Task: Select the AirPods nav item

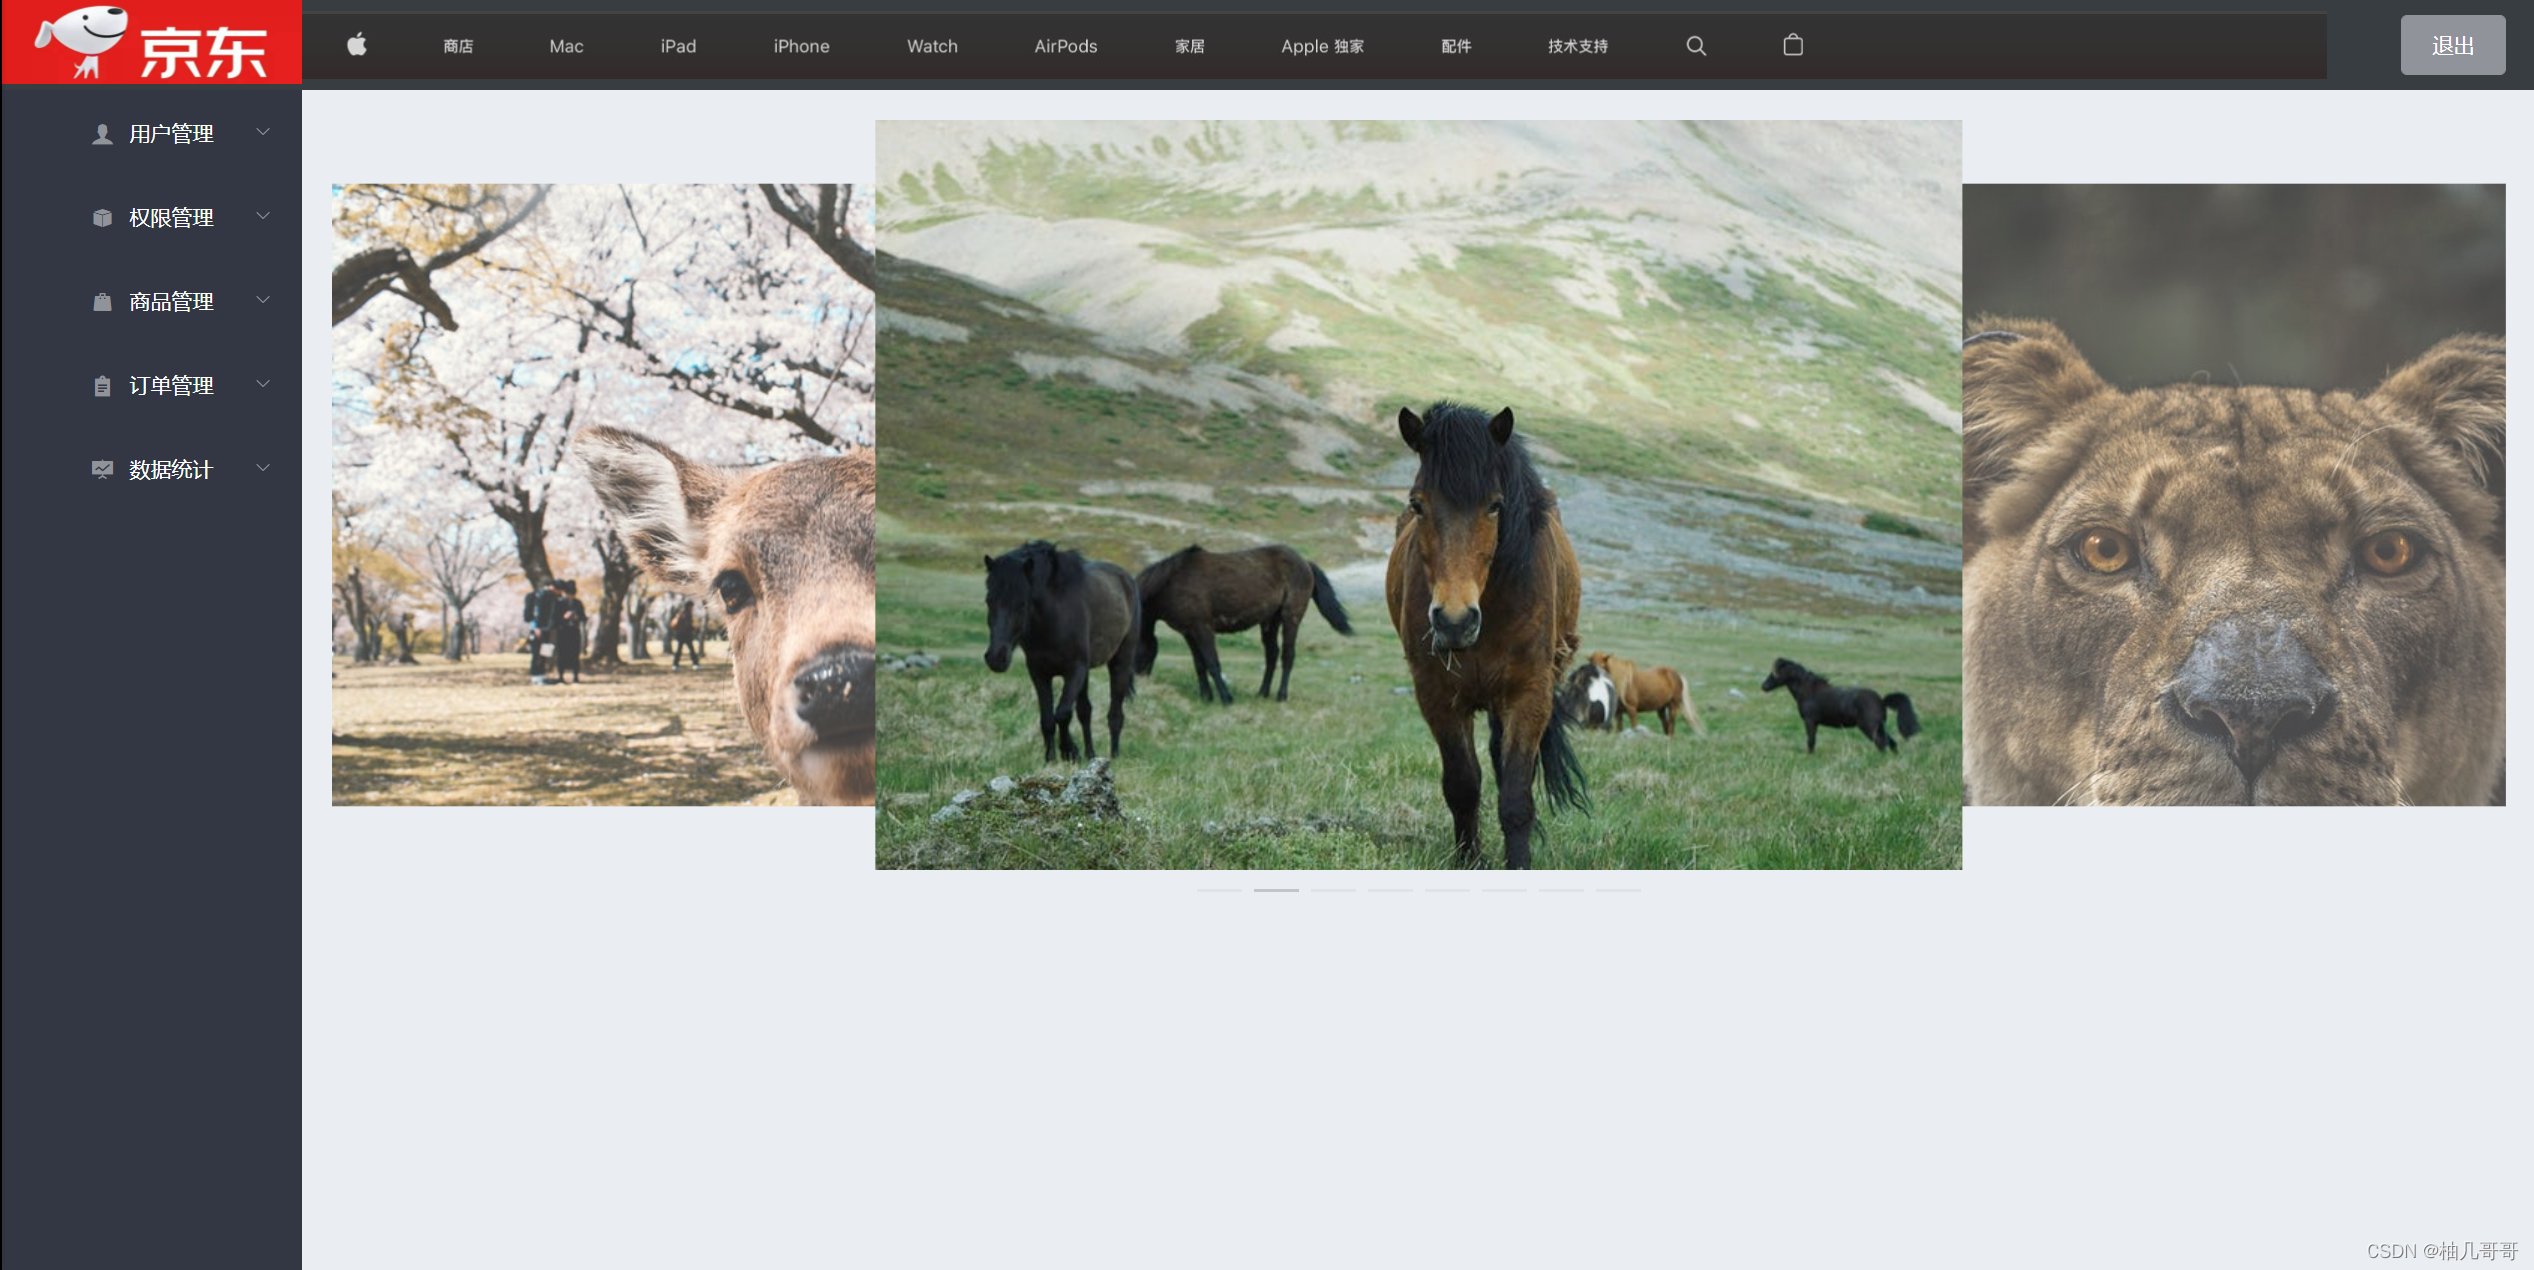Action: tap(1065, 46)
